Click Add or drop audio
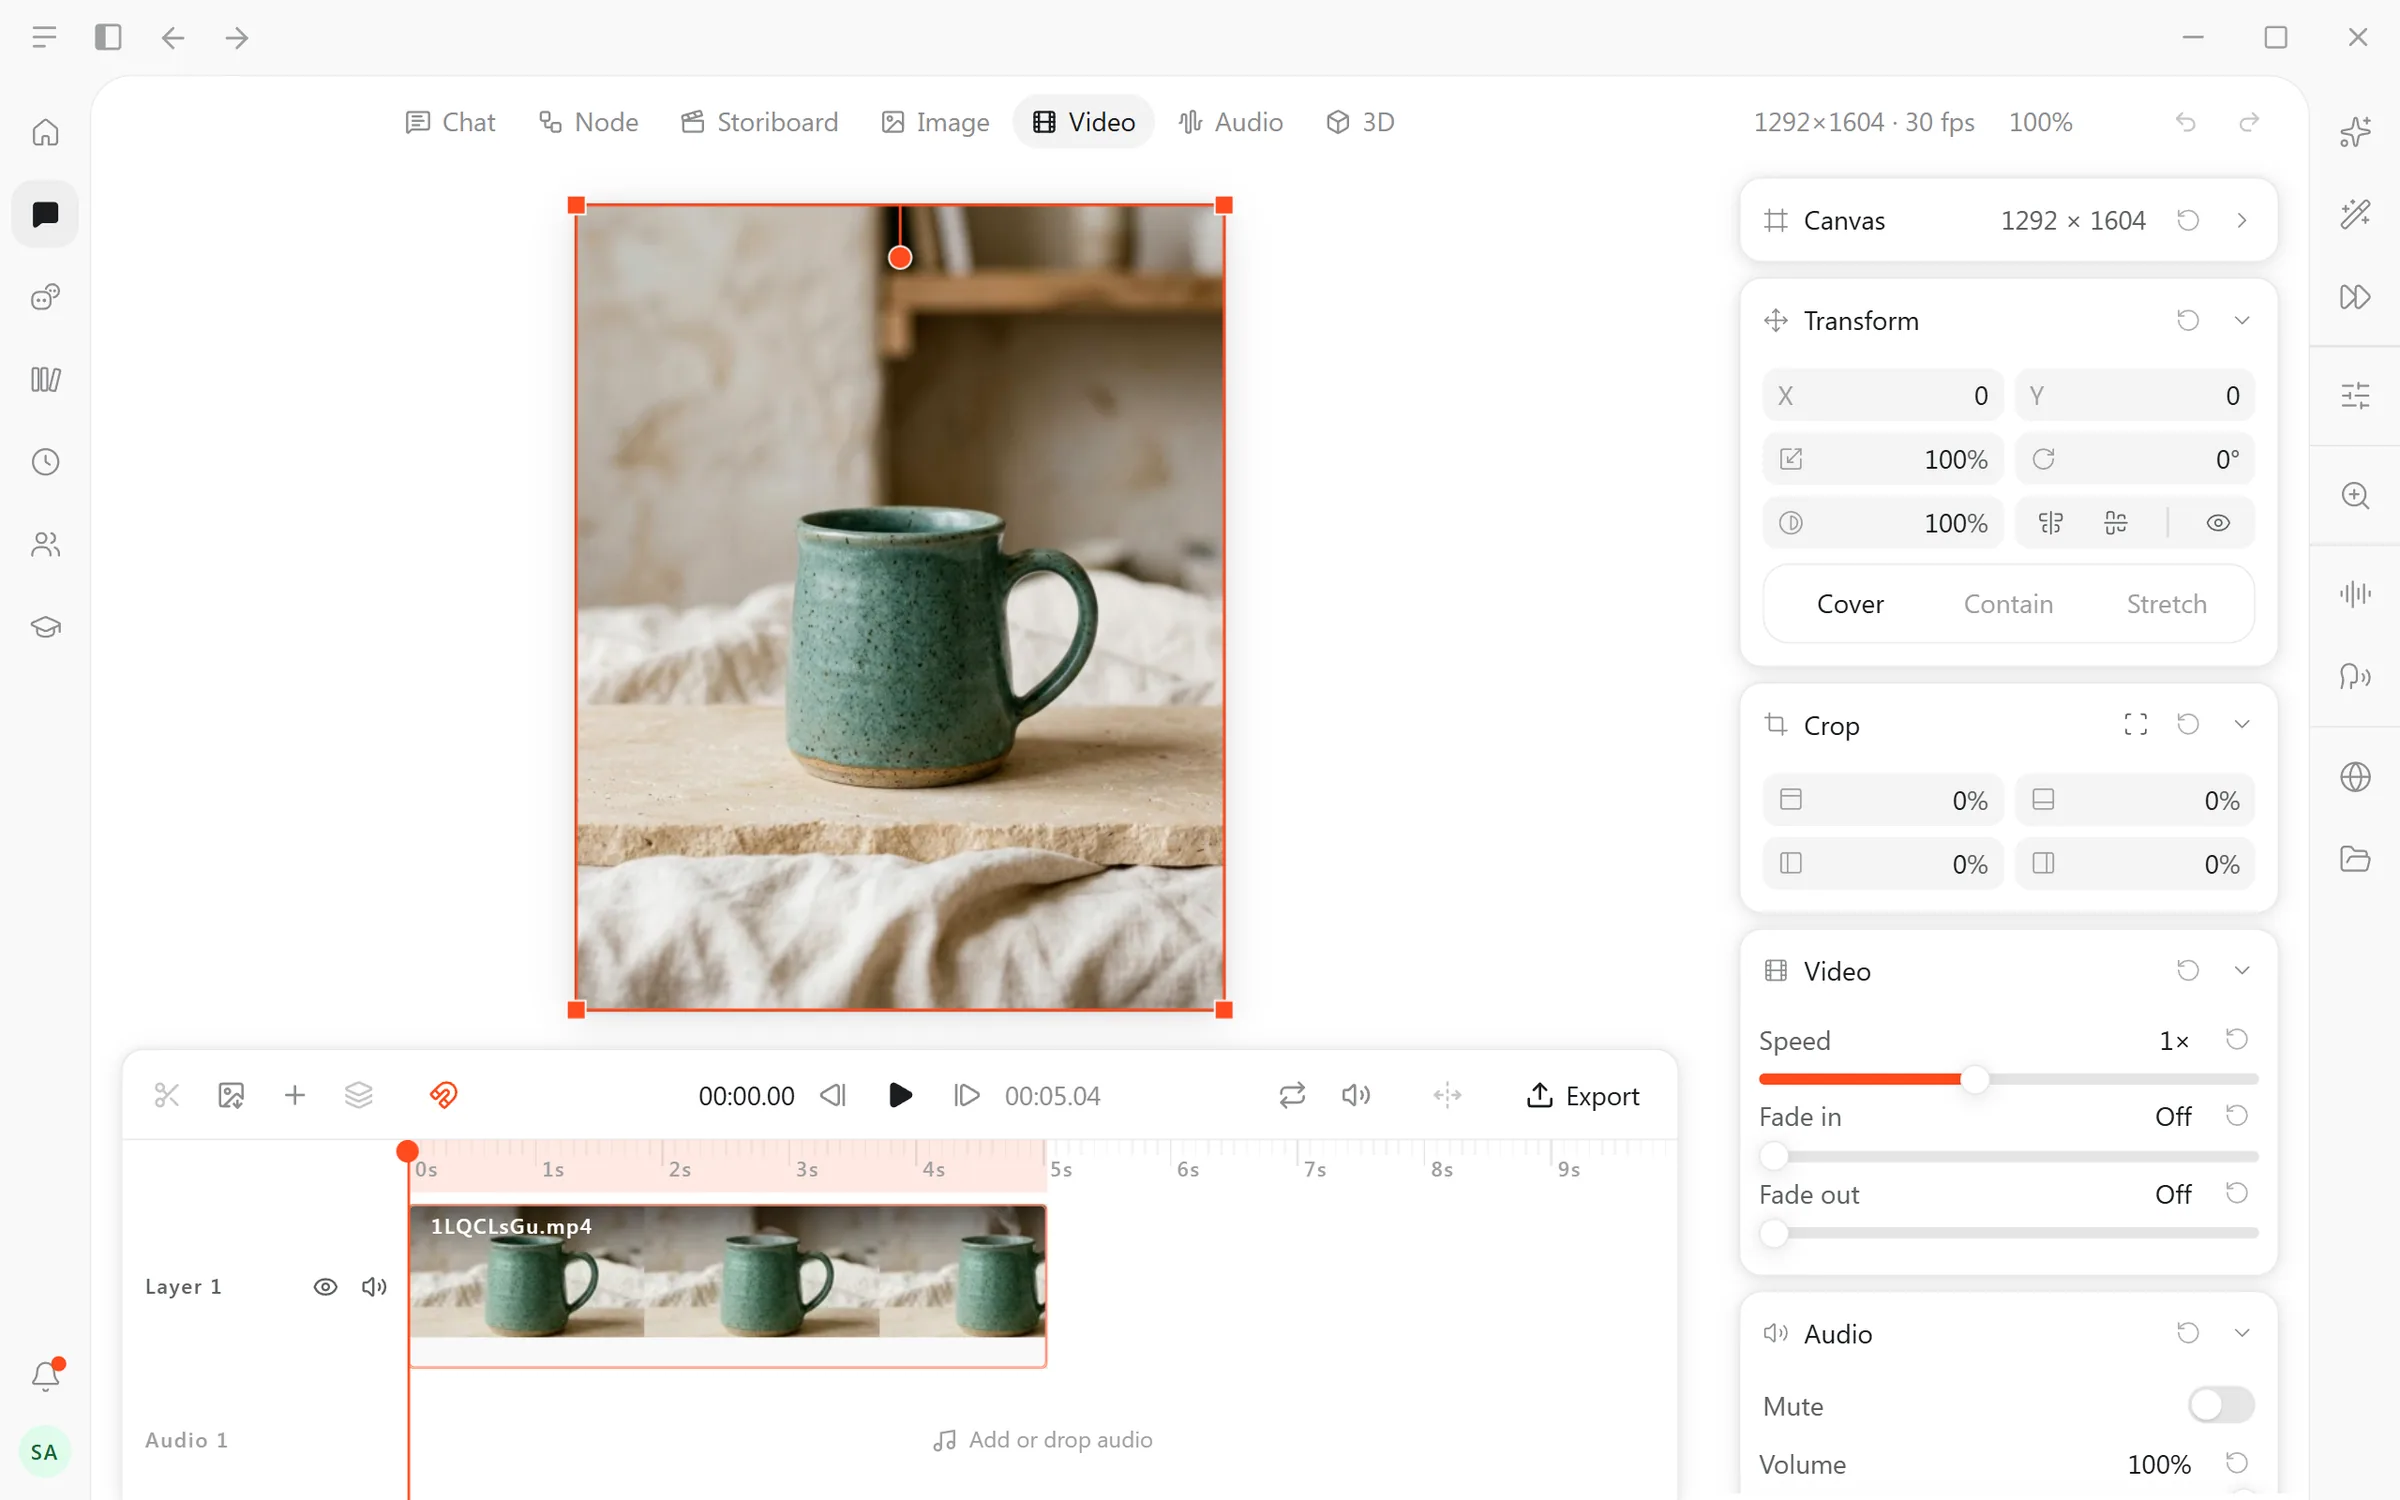This screenshot has height=1500, width=2400. click(x=1042, y=1440)
